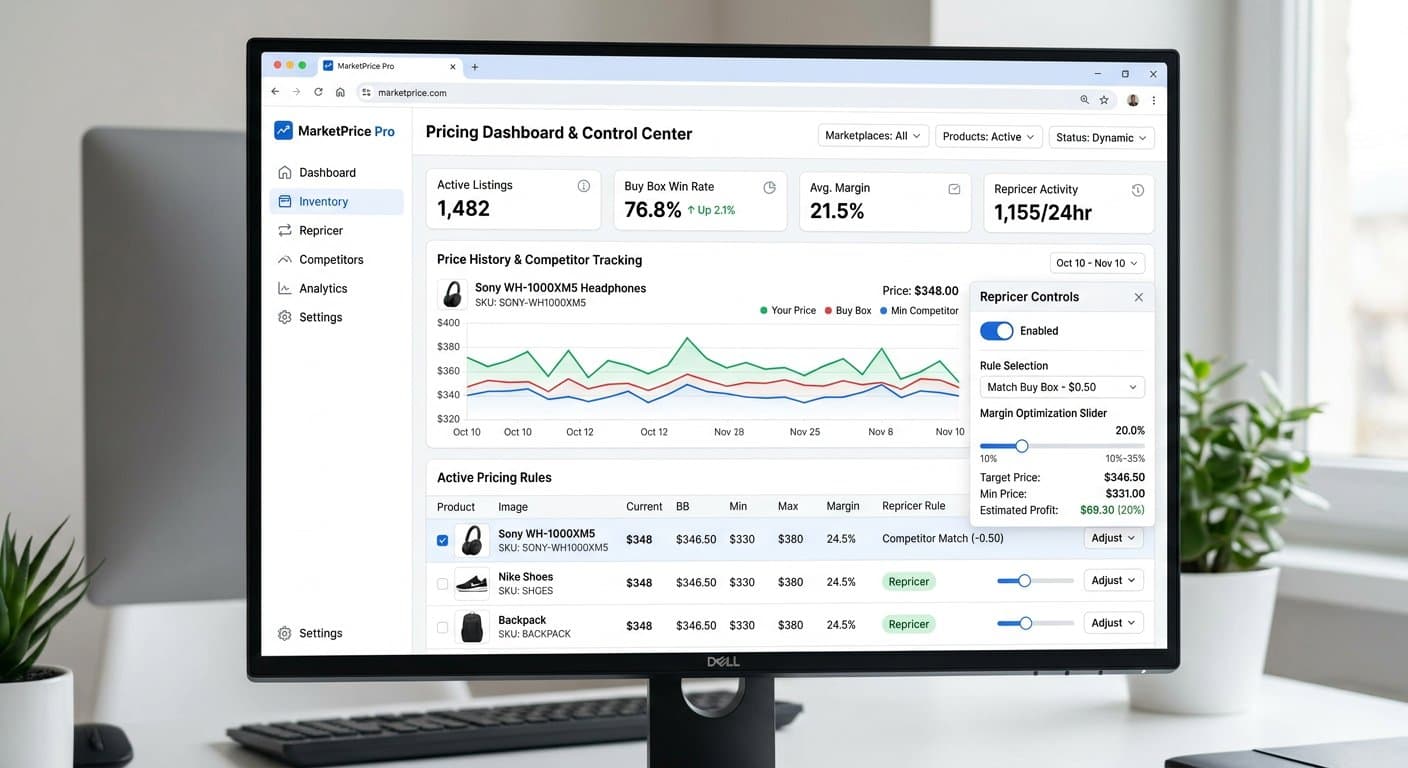The width and height of the screenshot is (1408, 768).
Task: Bookmark the page with the star icon
Action: pos(1104,100)
